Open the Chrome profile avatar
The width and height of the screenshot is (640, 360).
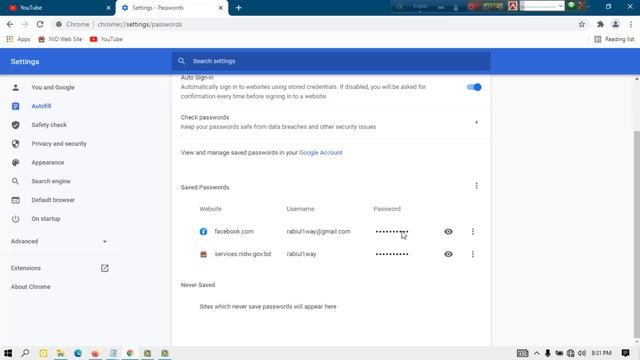point(615,24)
